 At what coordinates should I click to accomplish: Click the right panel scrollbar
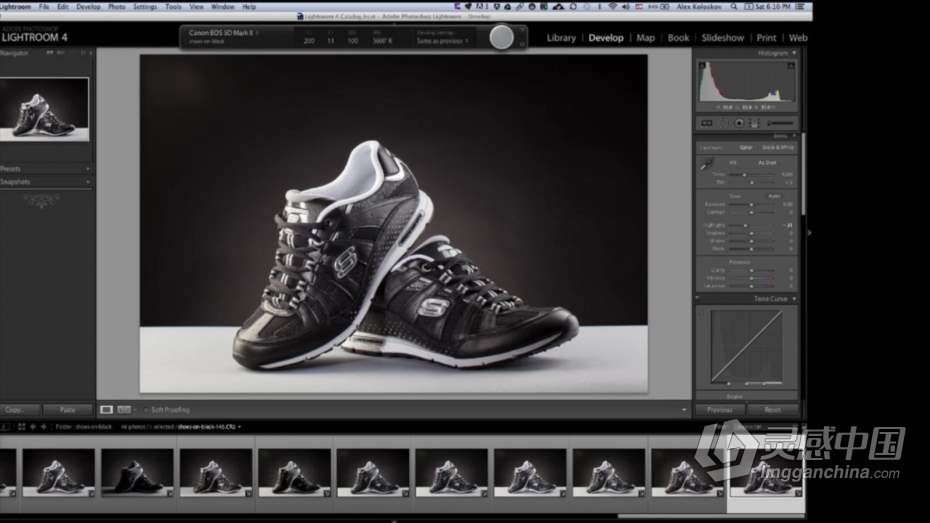803,175
